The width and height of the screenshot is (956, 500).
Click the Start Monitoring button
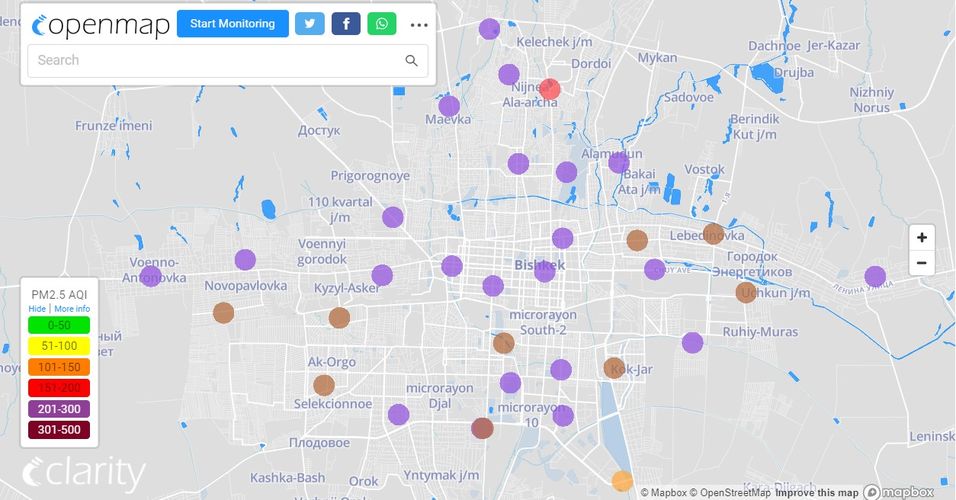(232, 24)
